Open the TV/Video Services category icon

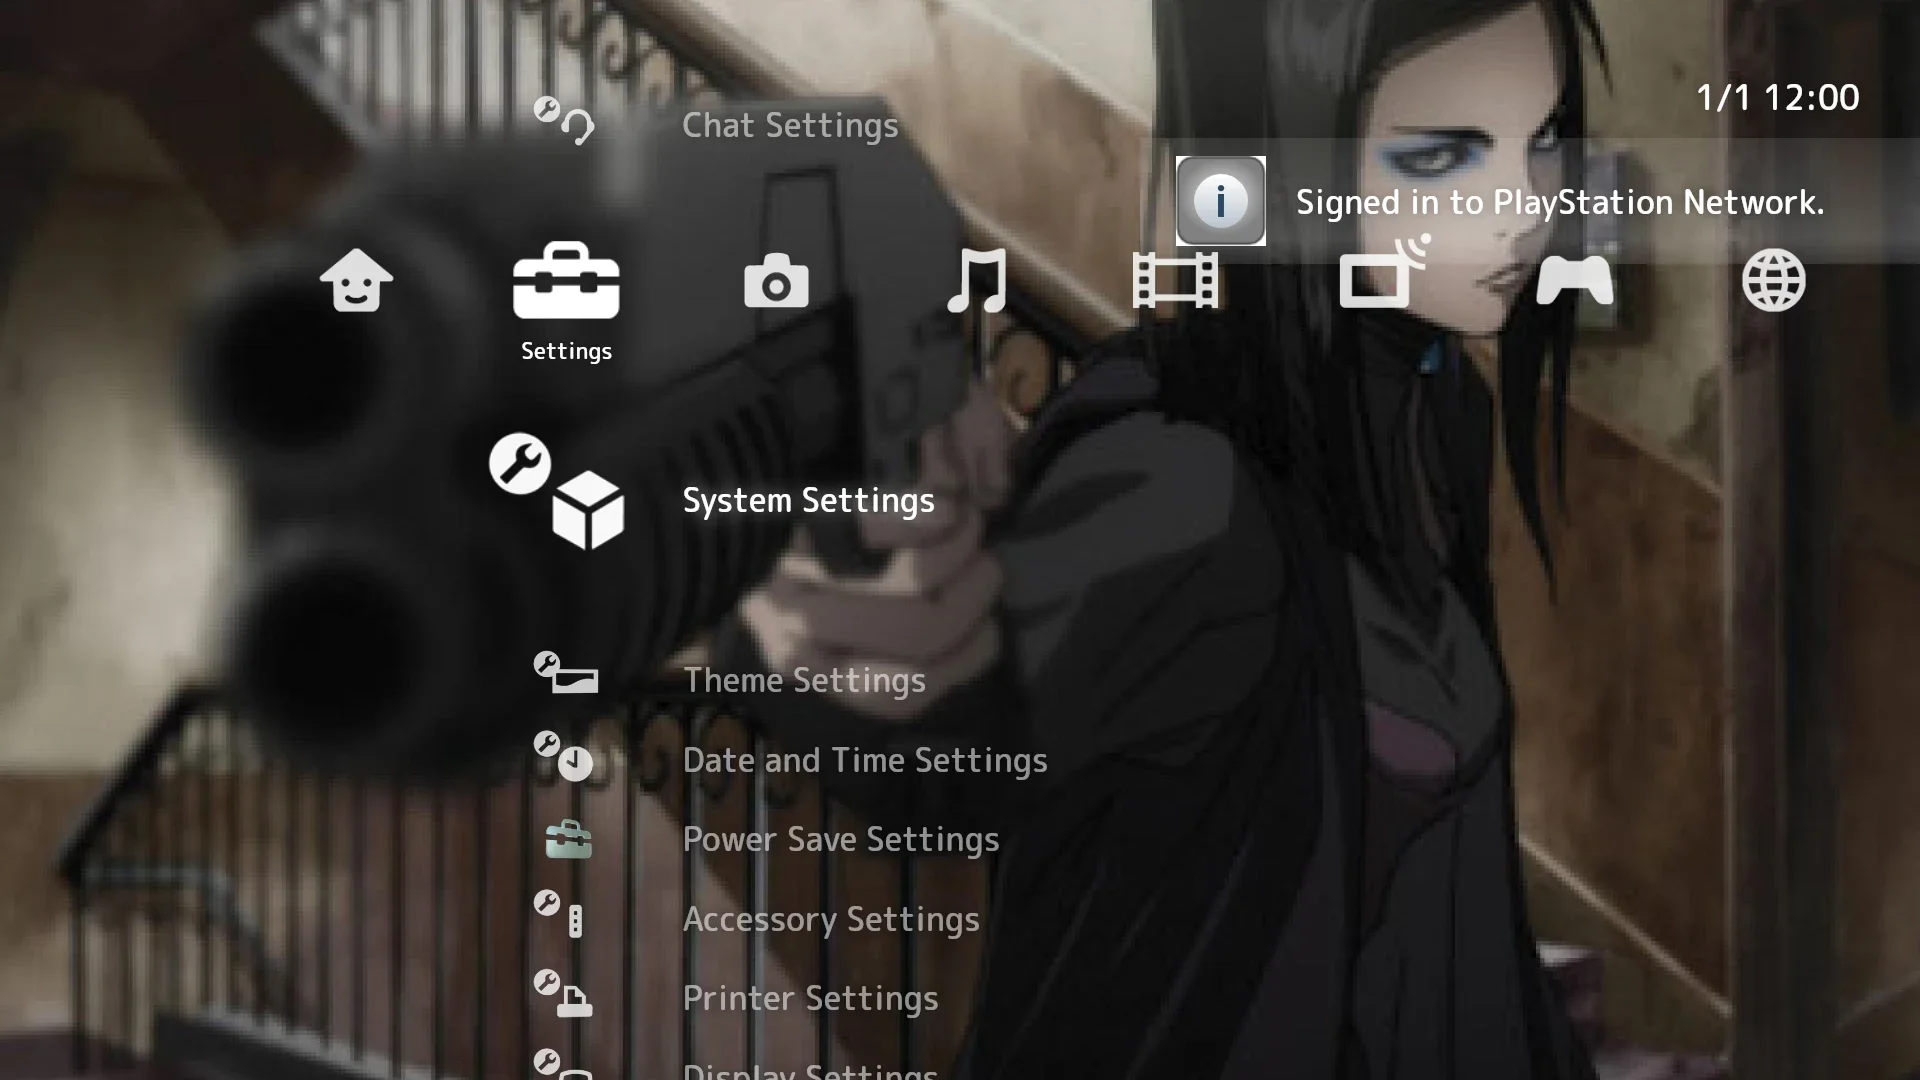(x=1385, y=272)
